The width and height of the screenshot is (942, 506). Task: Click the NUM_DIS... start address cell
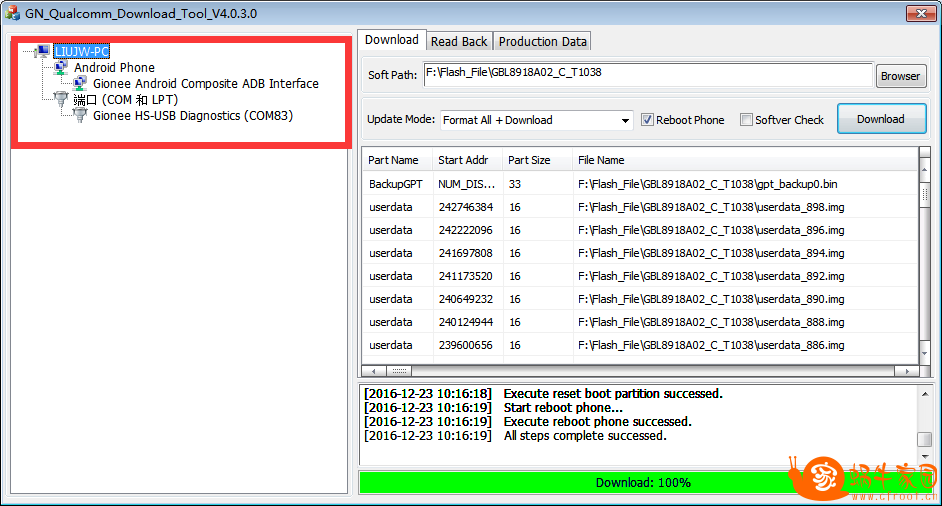click(x=466, y=184)
